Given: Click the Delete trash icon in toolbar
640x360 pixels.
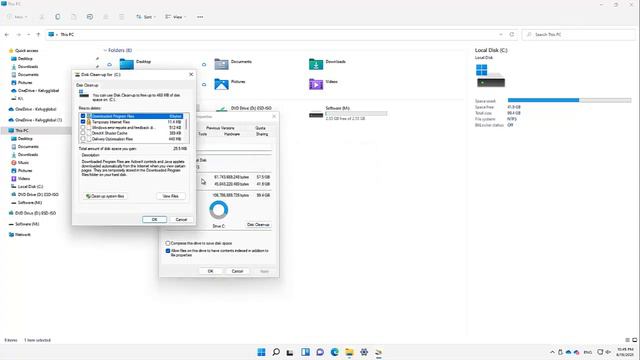Looking at the screenshot, I should point(122,17).
